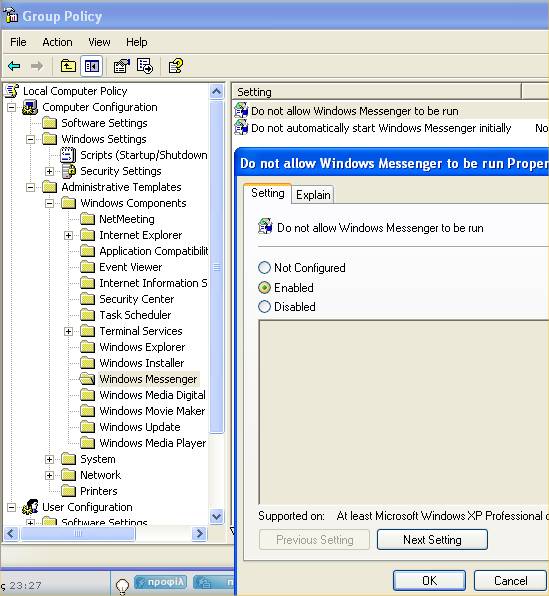The image size is (549, 596).
Task: Click the tree panel horizontal scrollbar thumb
Action: 78,534
